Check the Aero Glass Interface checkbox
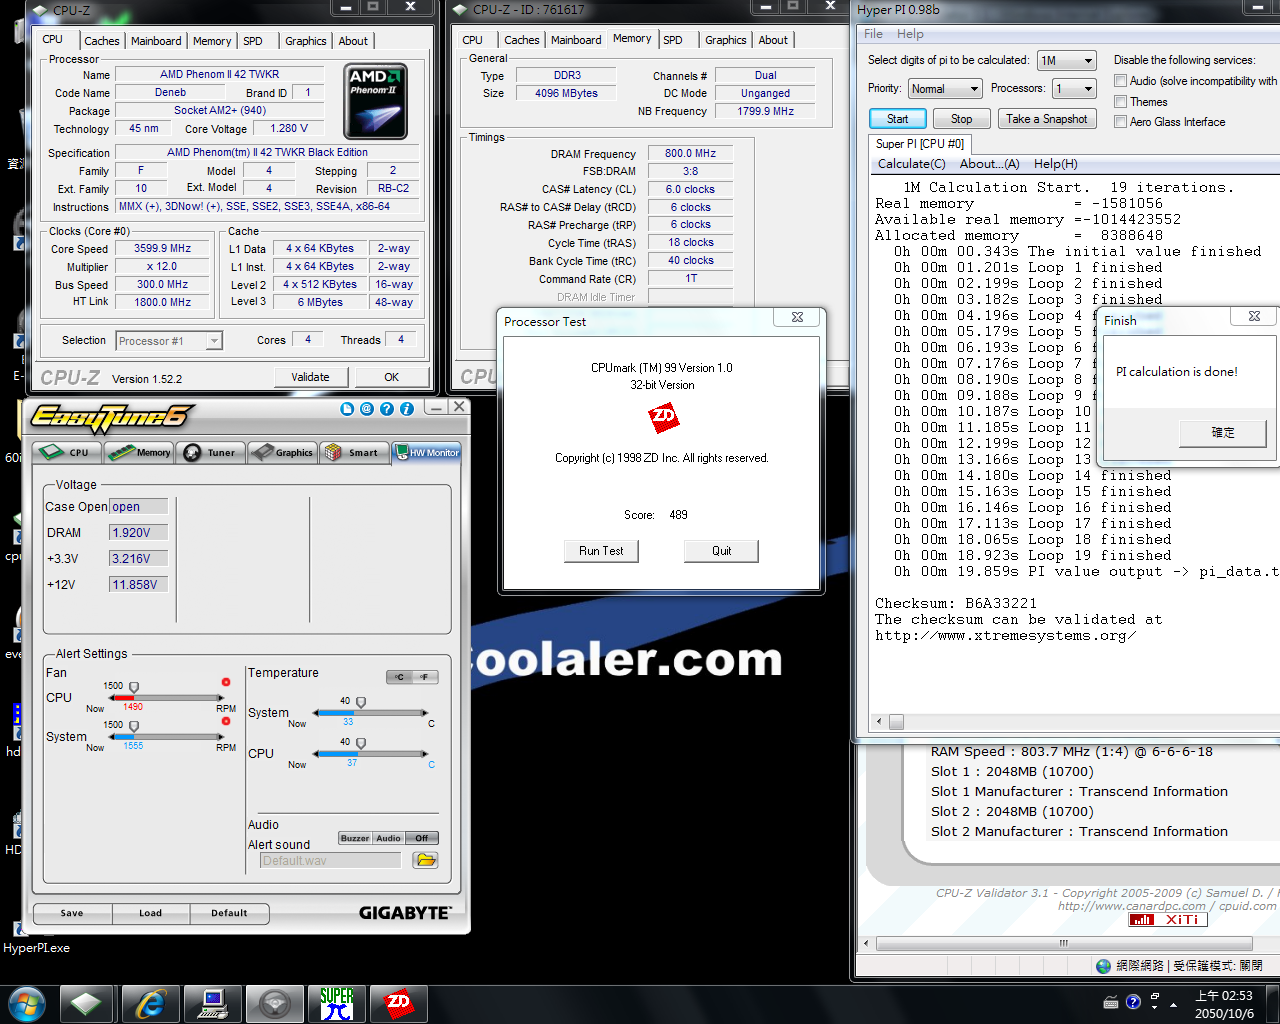This screenshot has width=1280, height=1024. coord(1121,122)
